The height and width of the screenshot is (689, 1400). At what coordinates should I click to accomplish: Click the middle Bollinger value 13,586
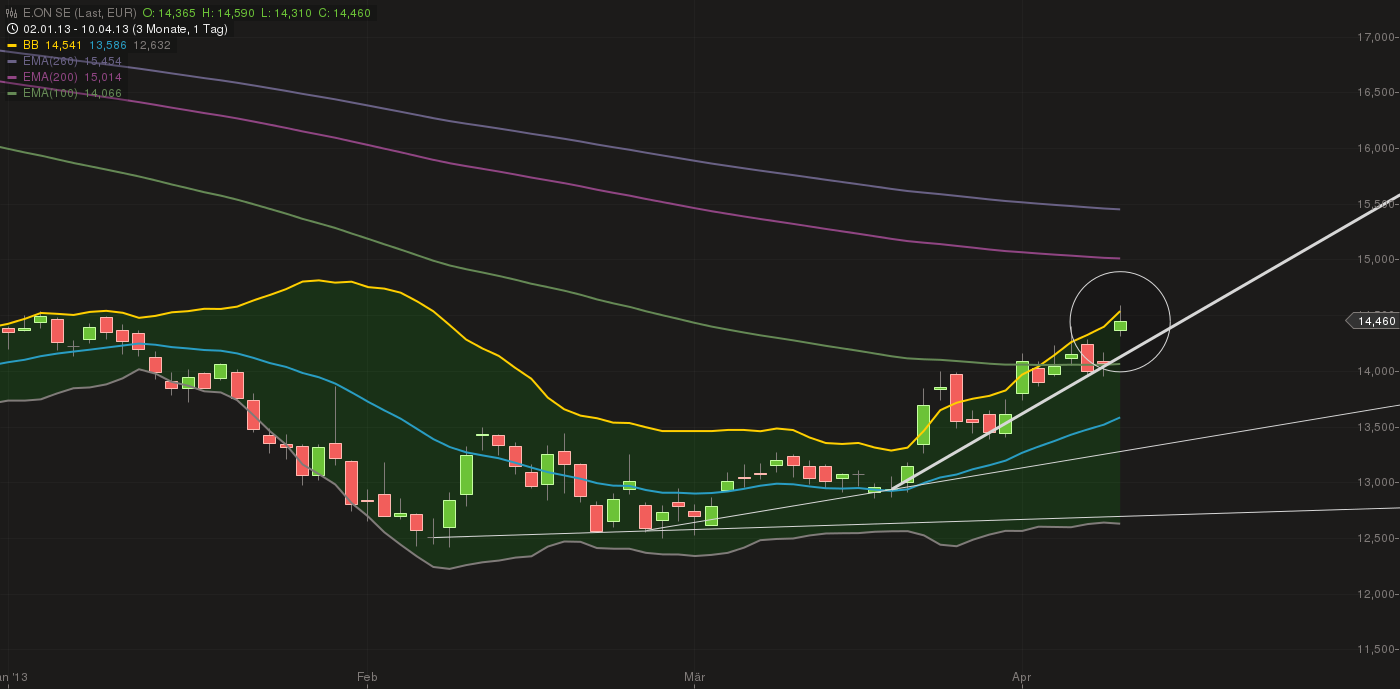108,45
